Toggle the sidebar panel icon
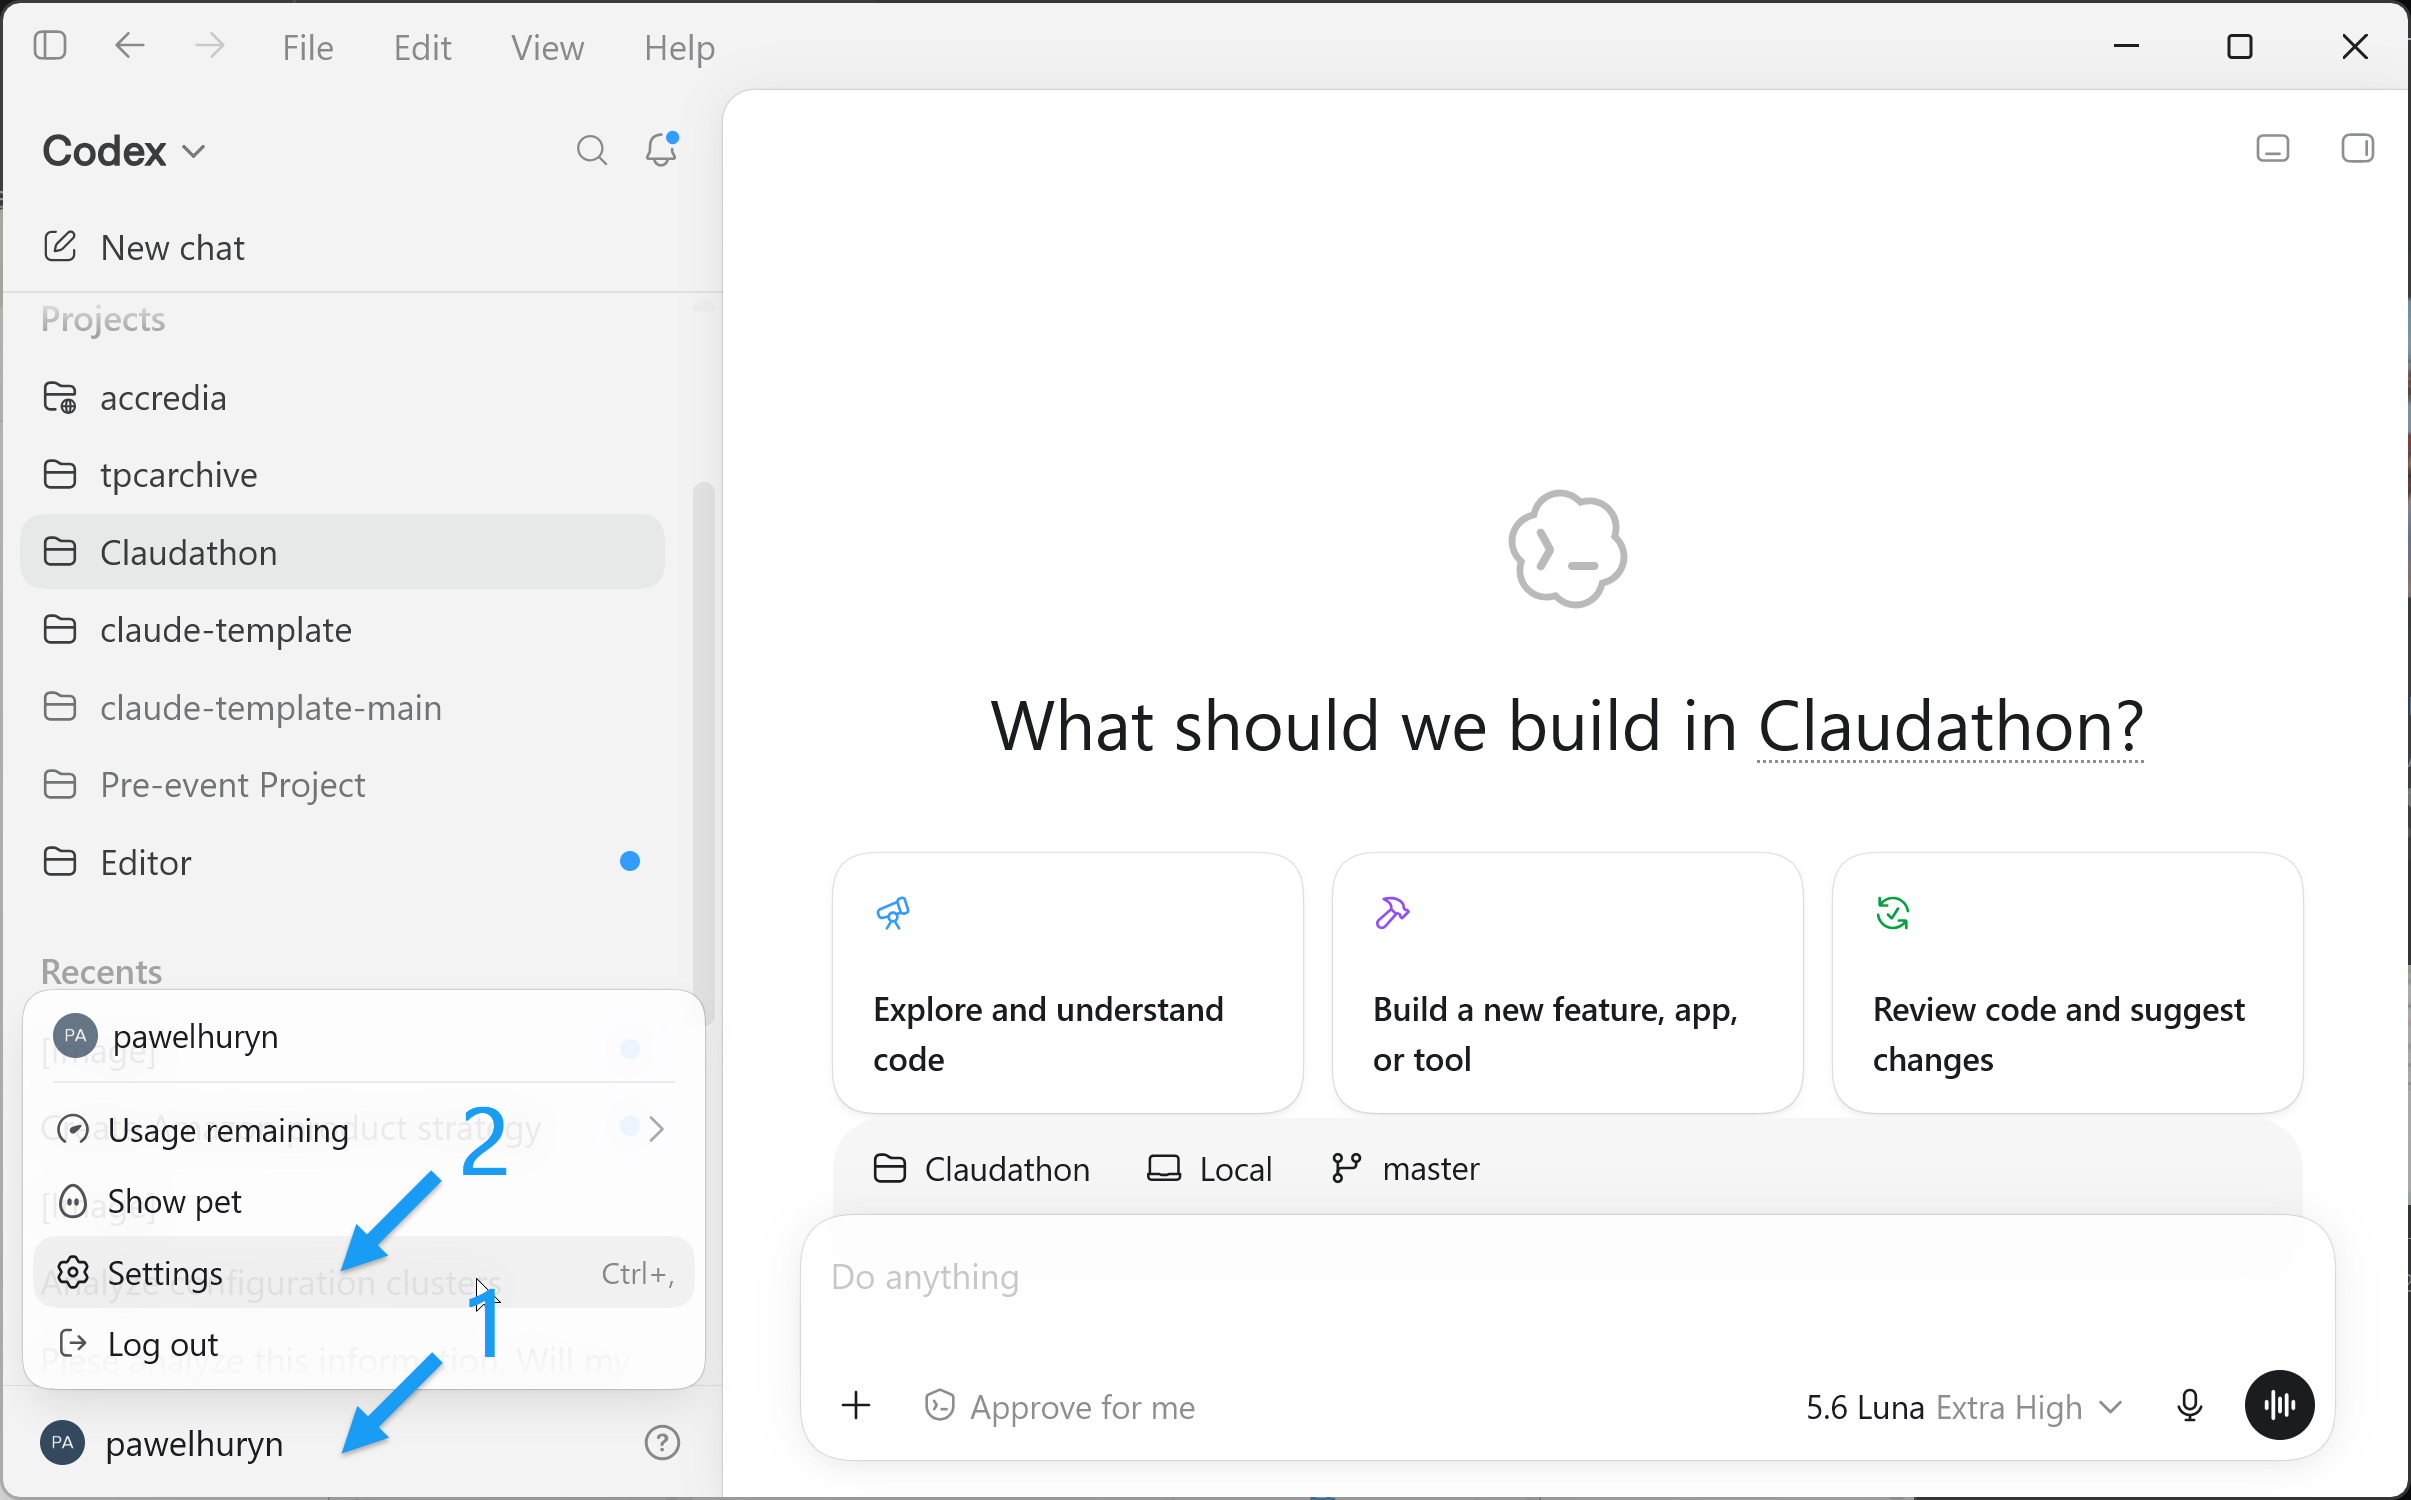 (50, 46)
